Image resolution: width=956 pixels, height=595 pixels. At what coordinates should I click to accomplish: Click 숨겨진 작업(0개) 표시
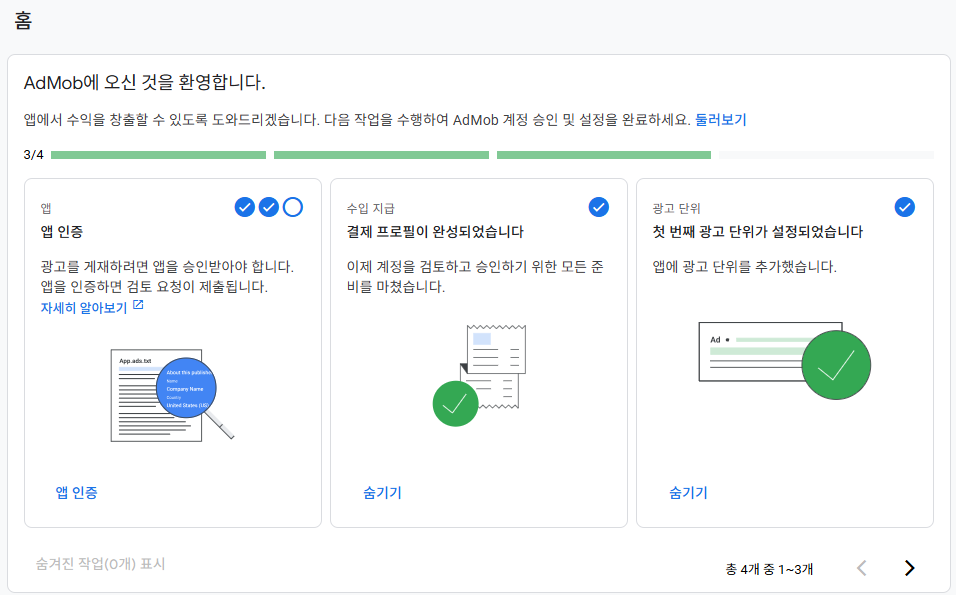pyautogui.click(x=101, y=564)
